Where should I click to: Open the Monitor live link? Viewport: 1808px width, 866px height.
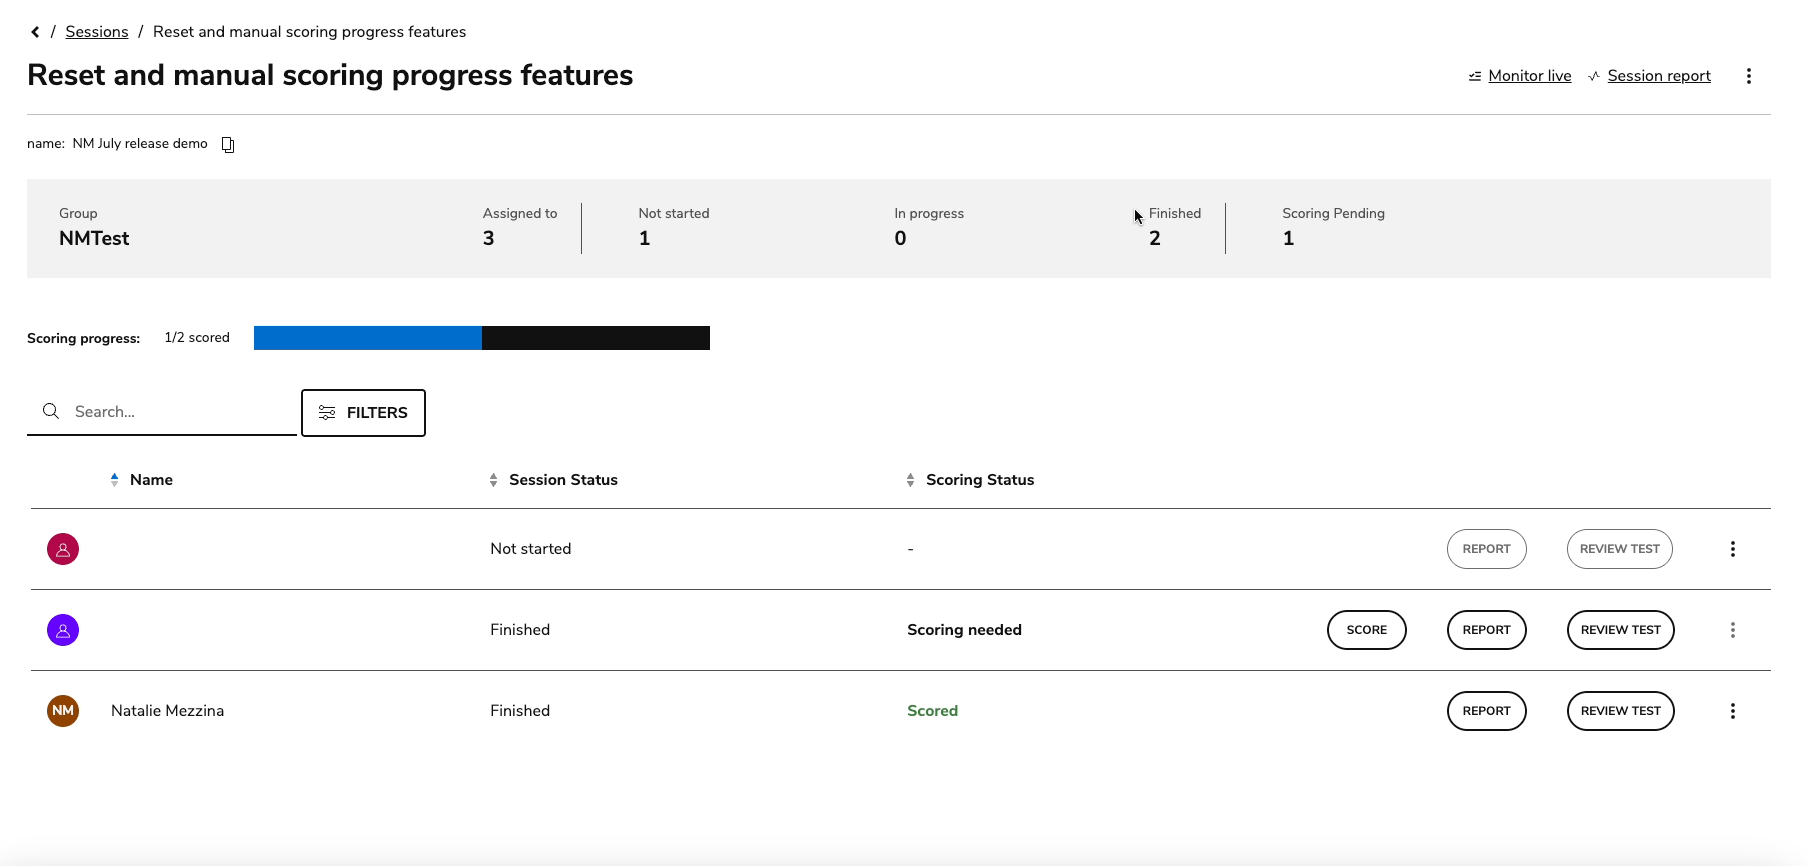tap(1529, 76)
